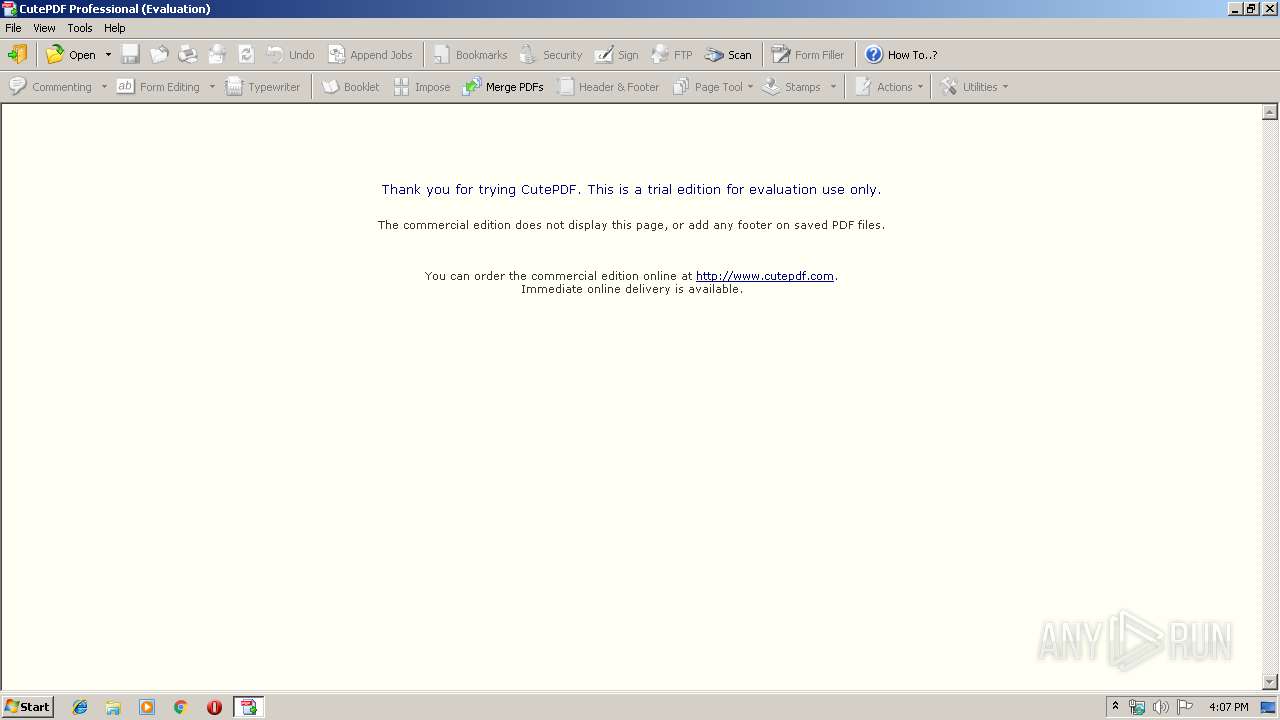
Task: Click the Merge PDFs tool
Action: point(502,87)
